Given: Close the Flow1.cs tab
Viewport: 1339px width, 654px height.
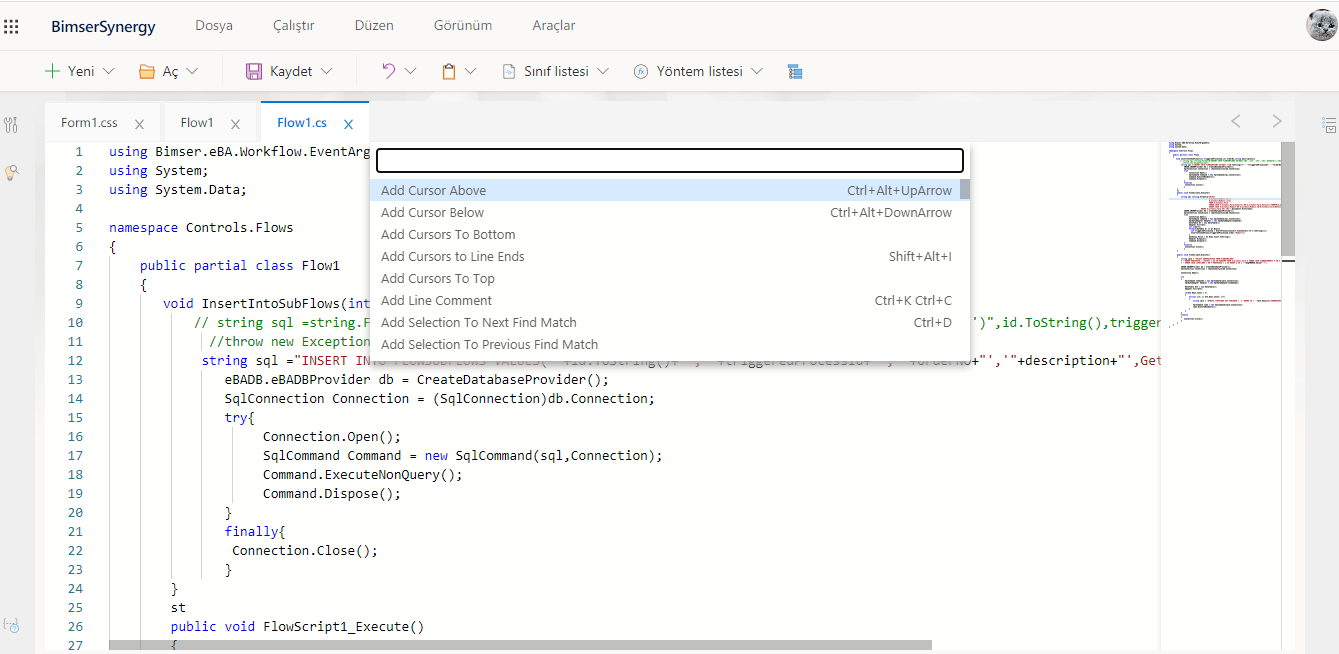Looking at the screenshot, I should tap(348, 124).
